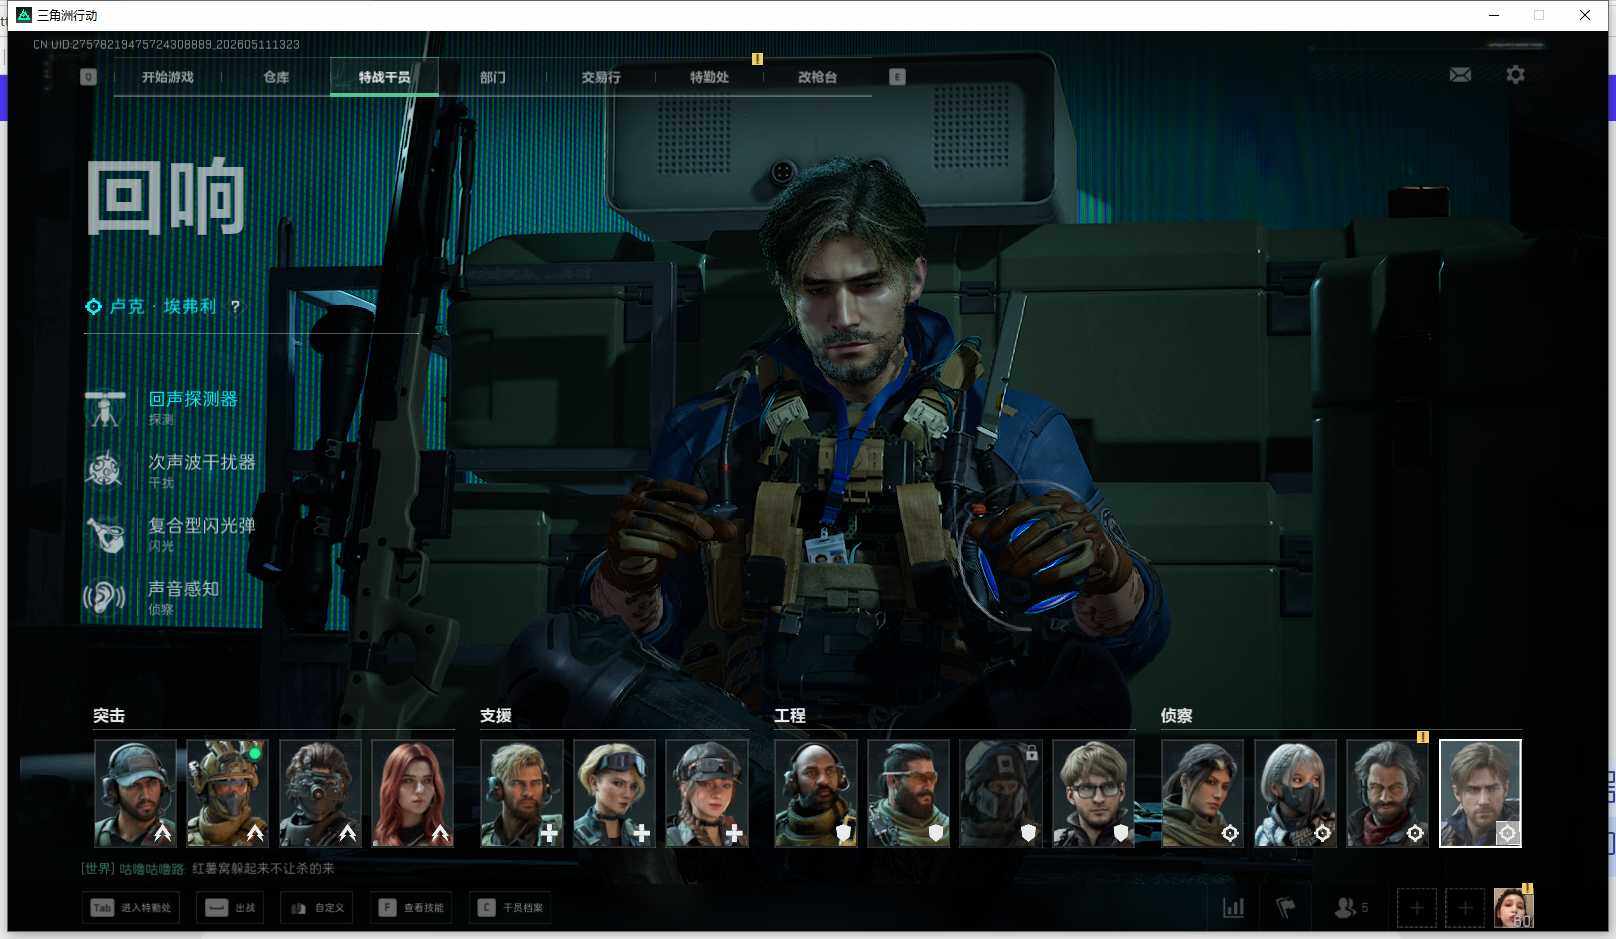Select the blonde support woman with goggles on her head
Image resolution: width=1616 pixels, height=939 pixels.
[x=614, y=793]
